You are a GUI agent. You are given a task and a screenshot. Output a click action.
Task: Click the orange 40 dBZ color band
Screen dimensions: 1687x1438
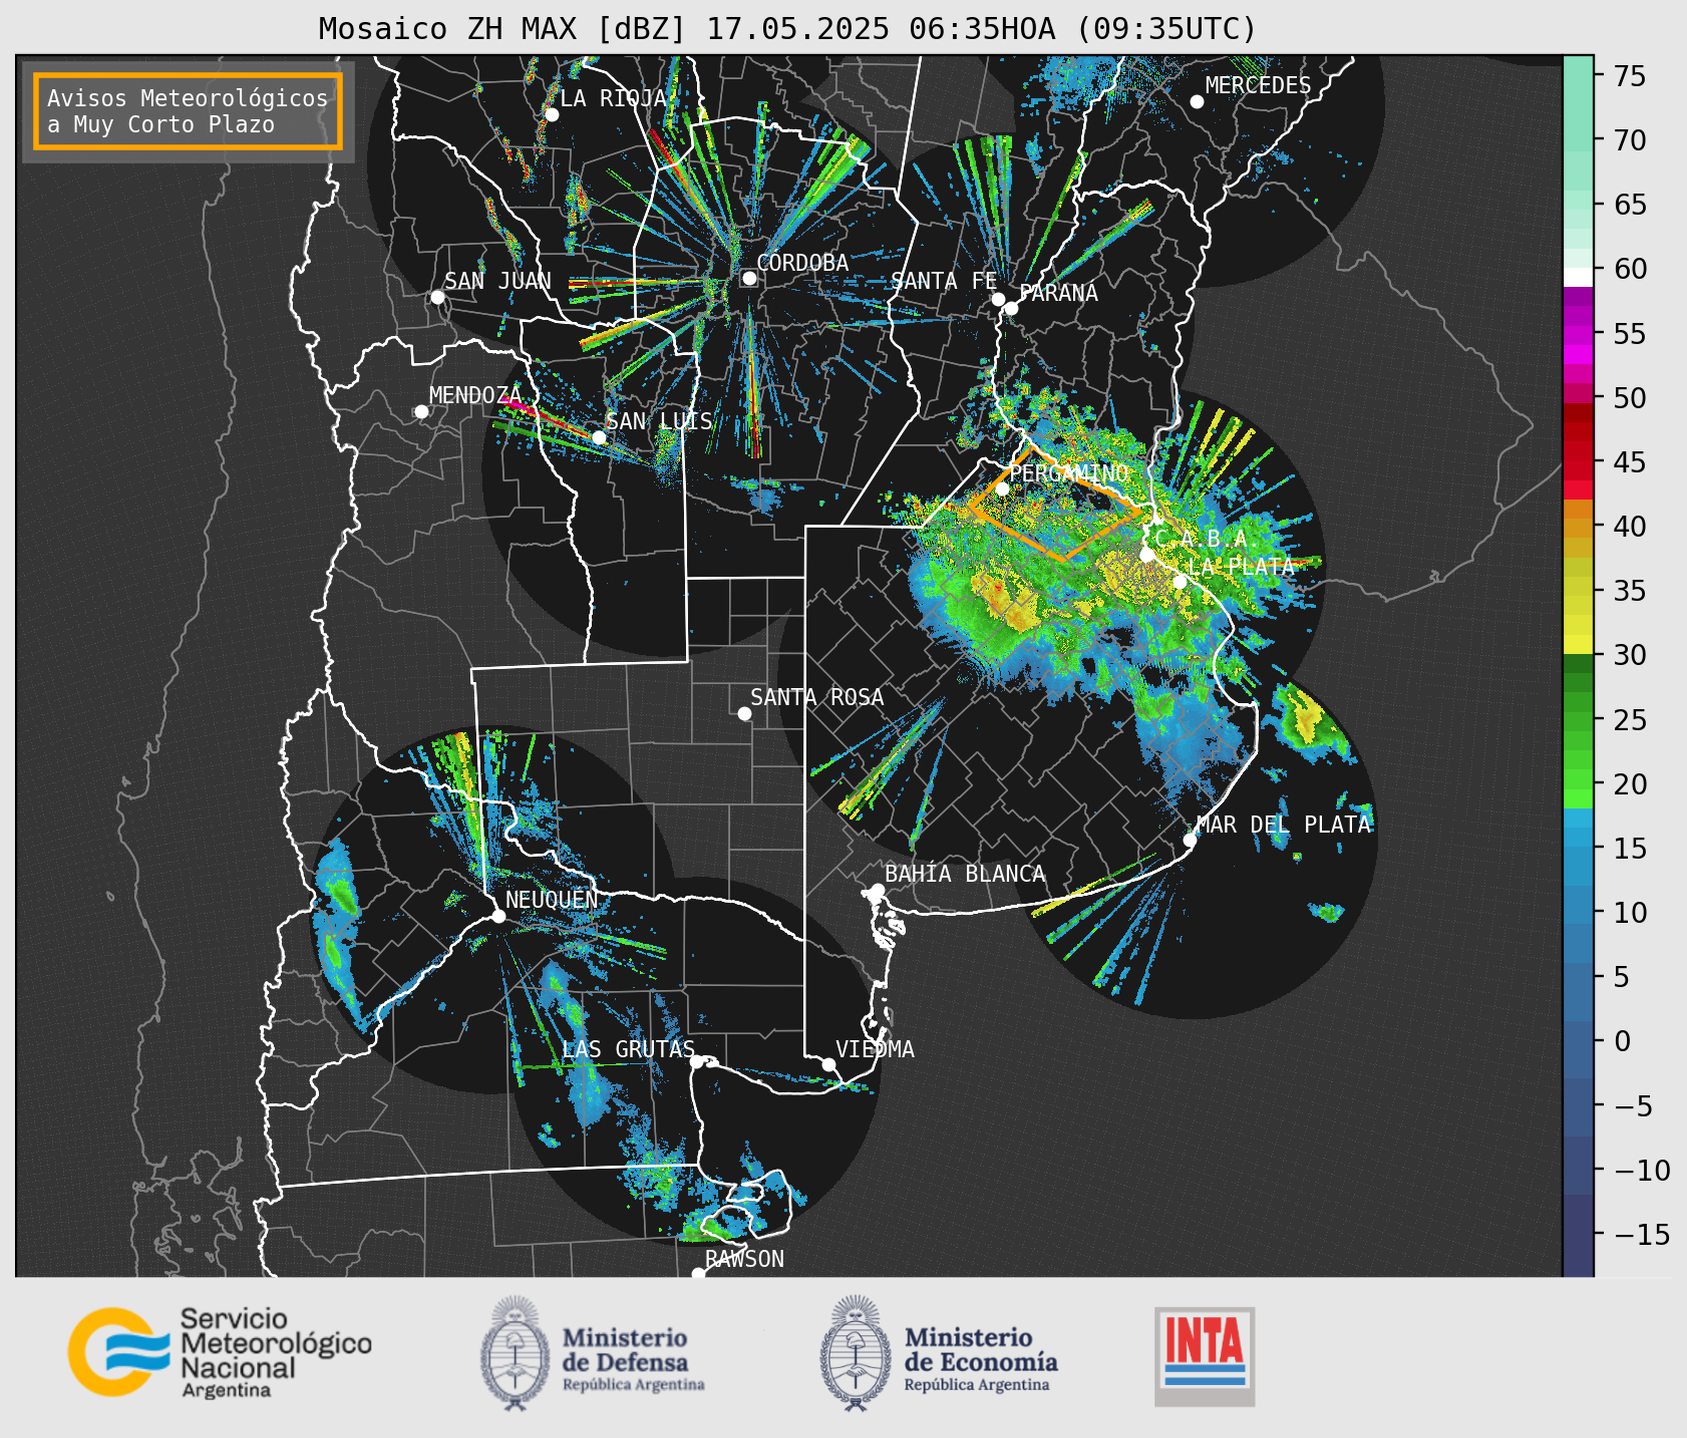pyautogui.click(x=1578, y=528)
